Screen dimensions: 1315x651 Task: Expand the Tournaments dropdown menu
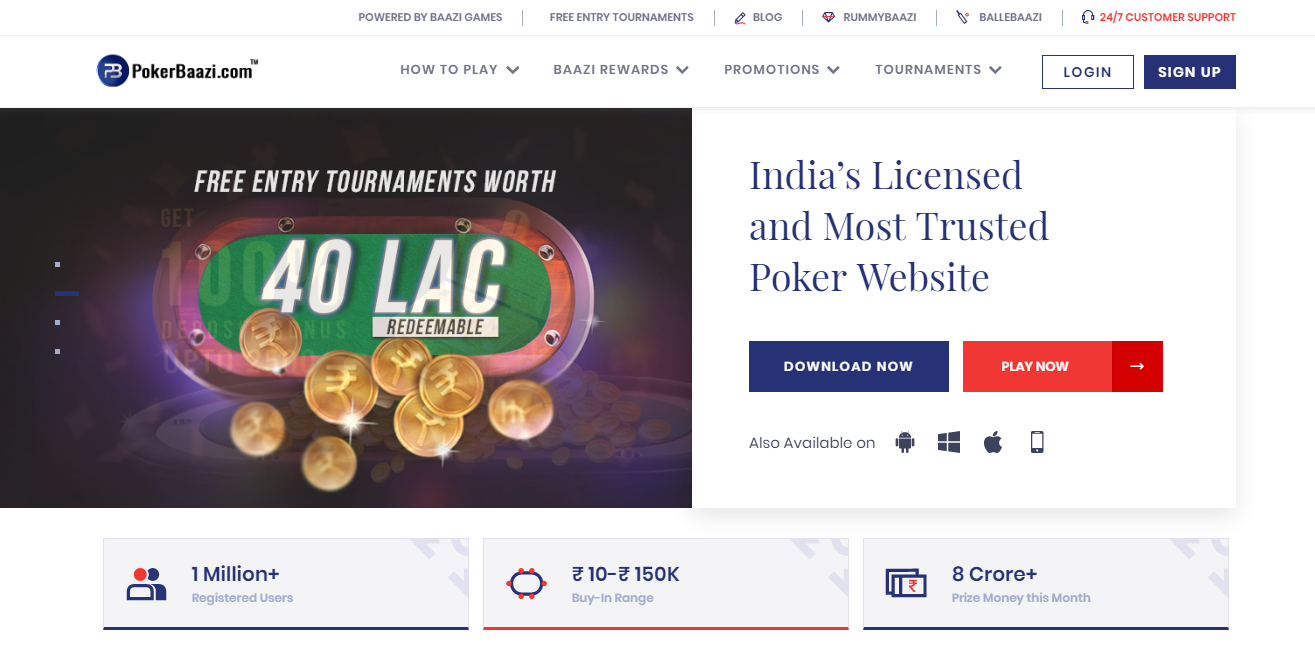938,70
